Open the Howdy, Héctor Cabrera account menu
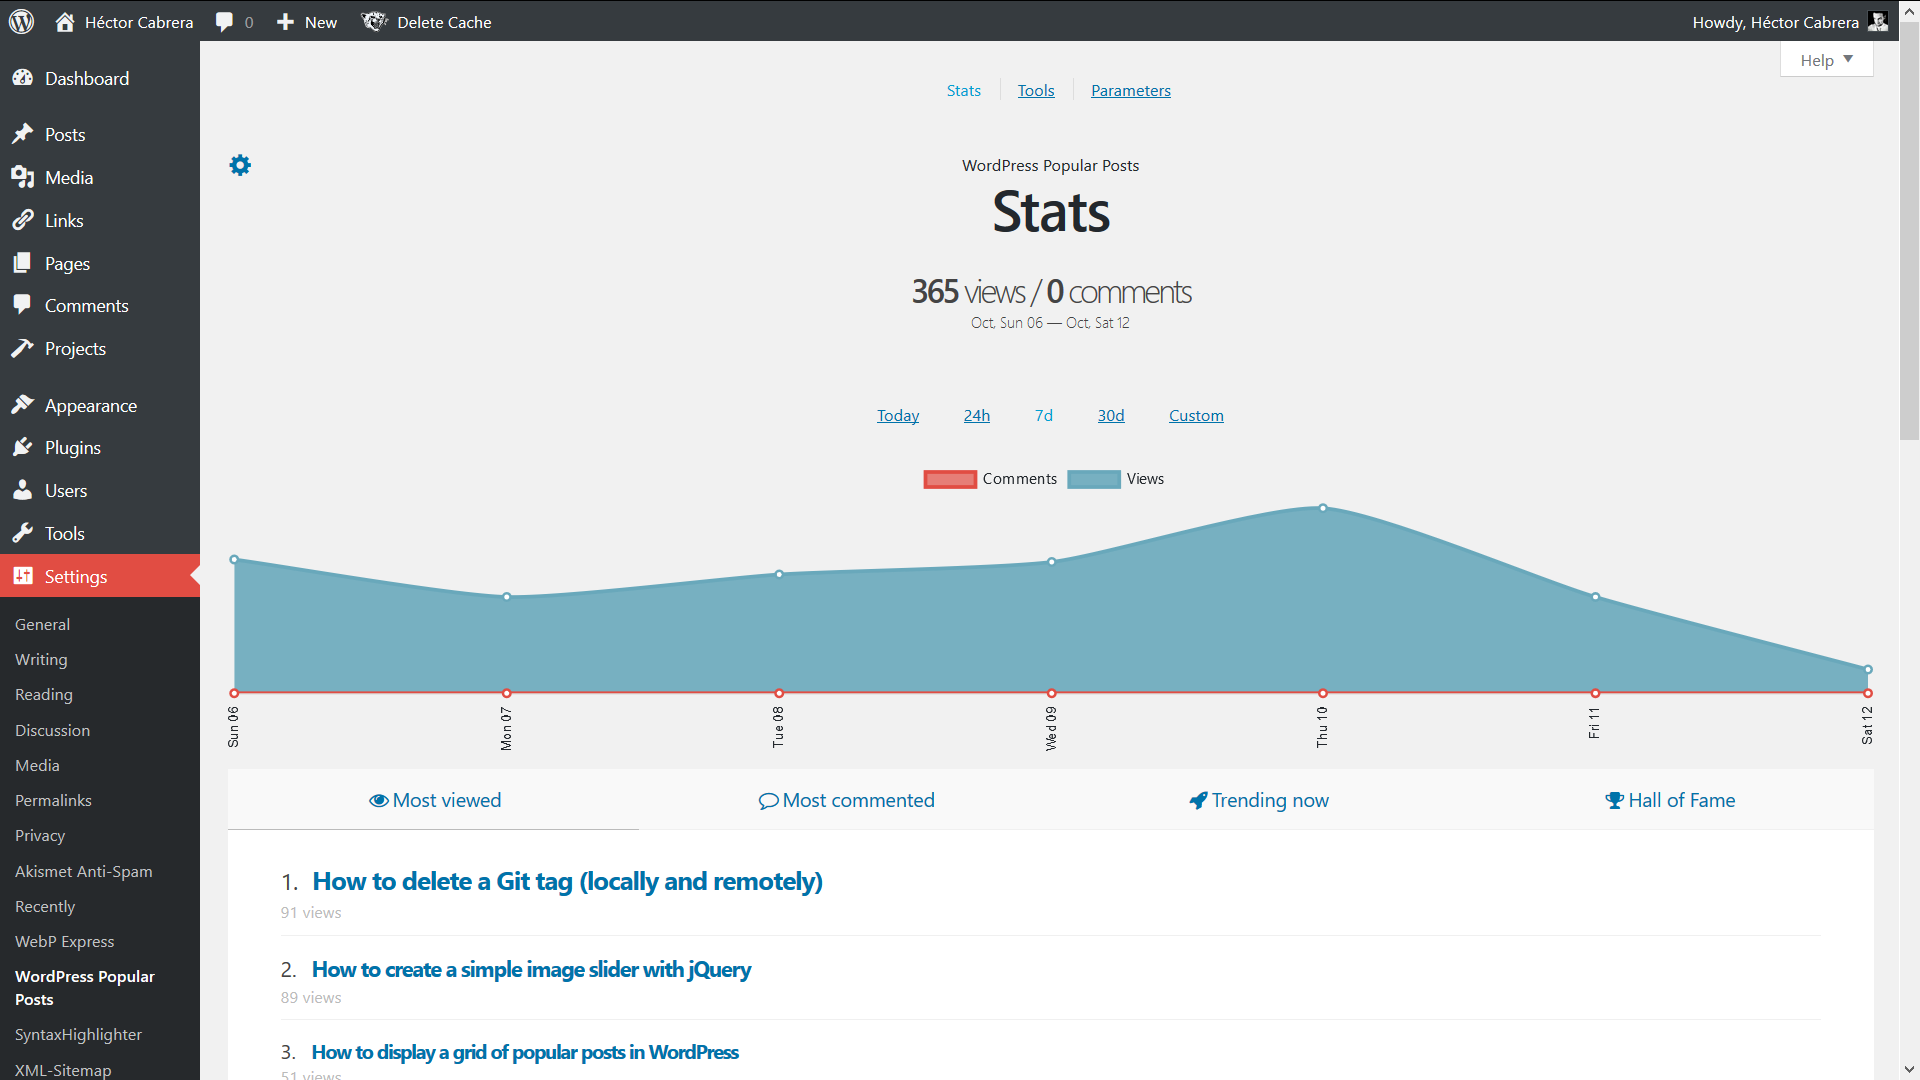Viewport: 1920px width, 1080px height. [x=1775, y=21]
